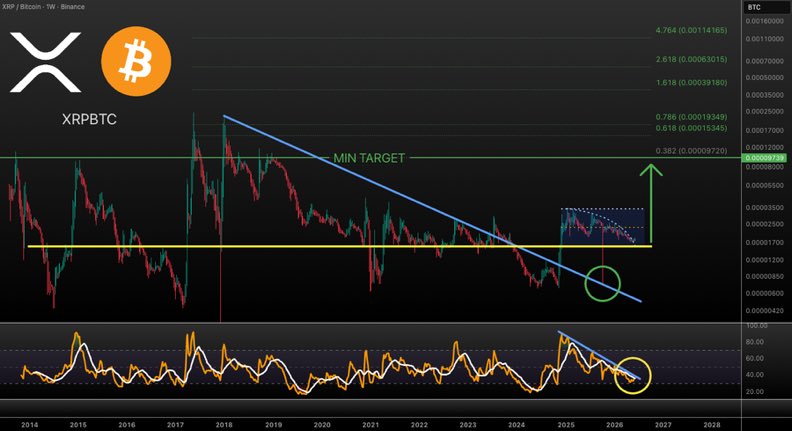Select Fib level "4.764 (0.00114165)"
Image resolution: width=792 pixels, height=431 pixels.
(x=691, y=30)
